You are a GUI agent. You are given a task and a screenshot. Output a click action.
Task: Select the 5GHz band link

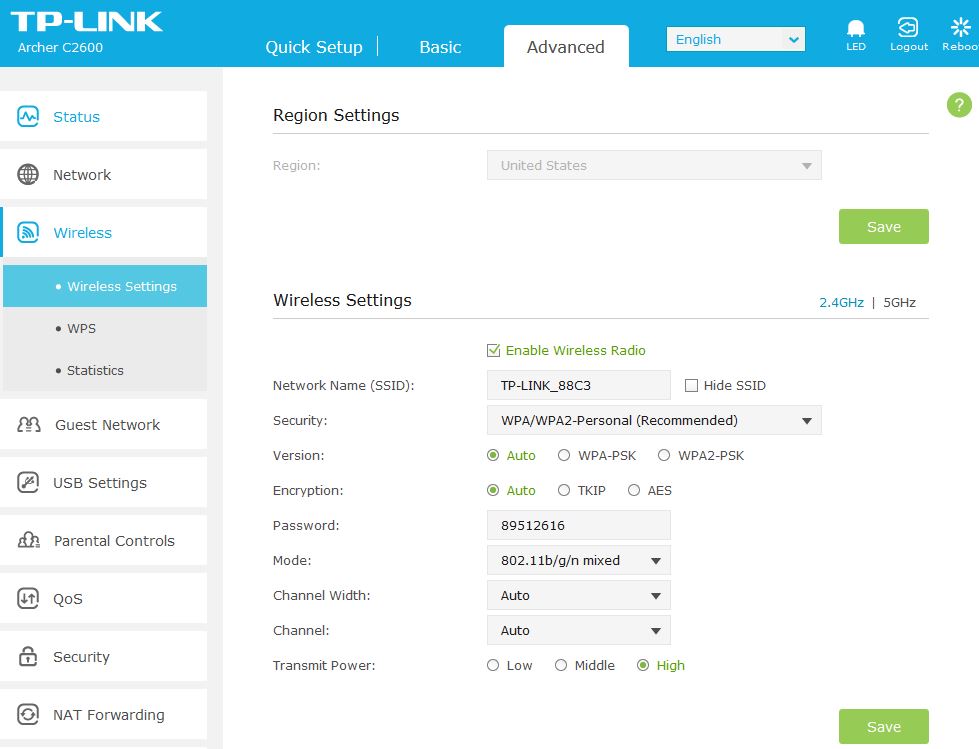click(899, 303)
